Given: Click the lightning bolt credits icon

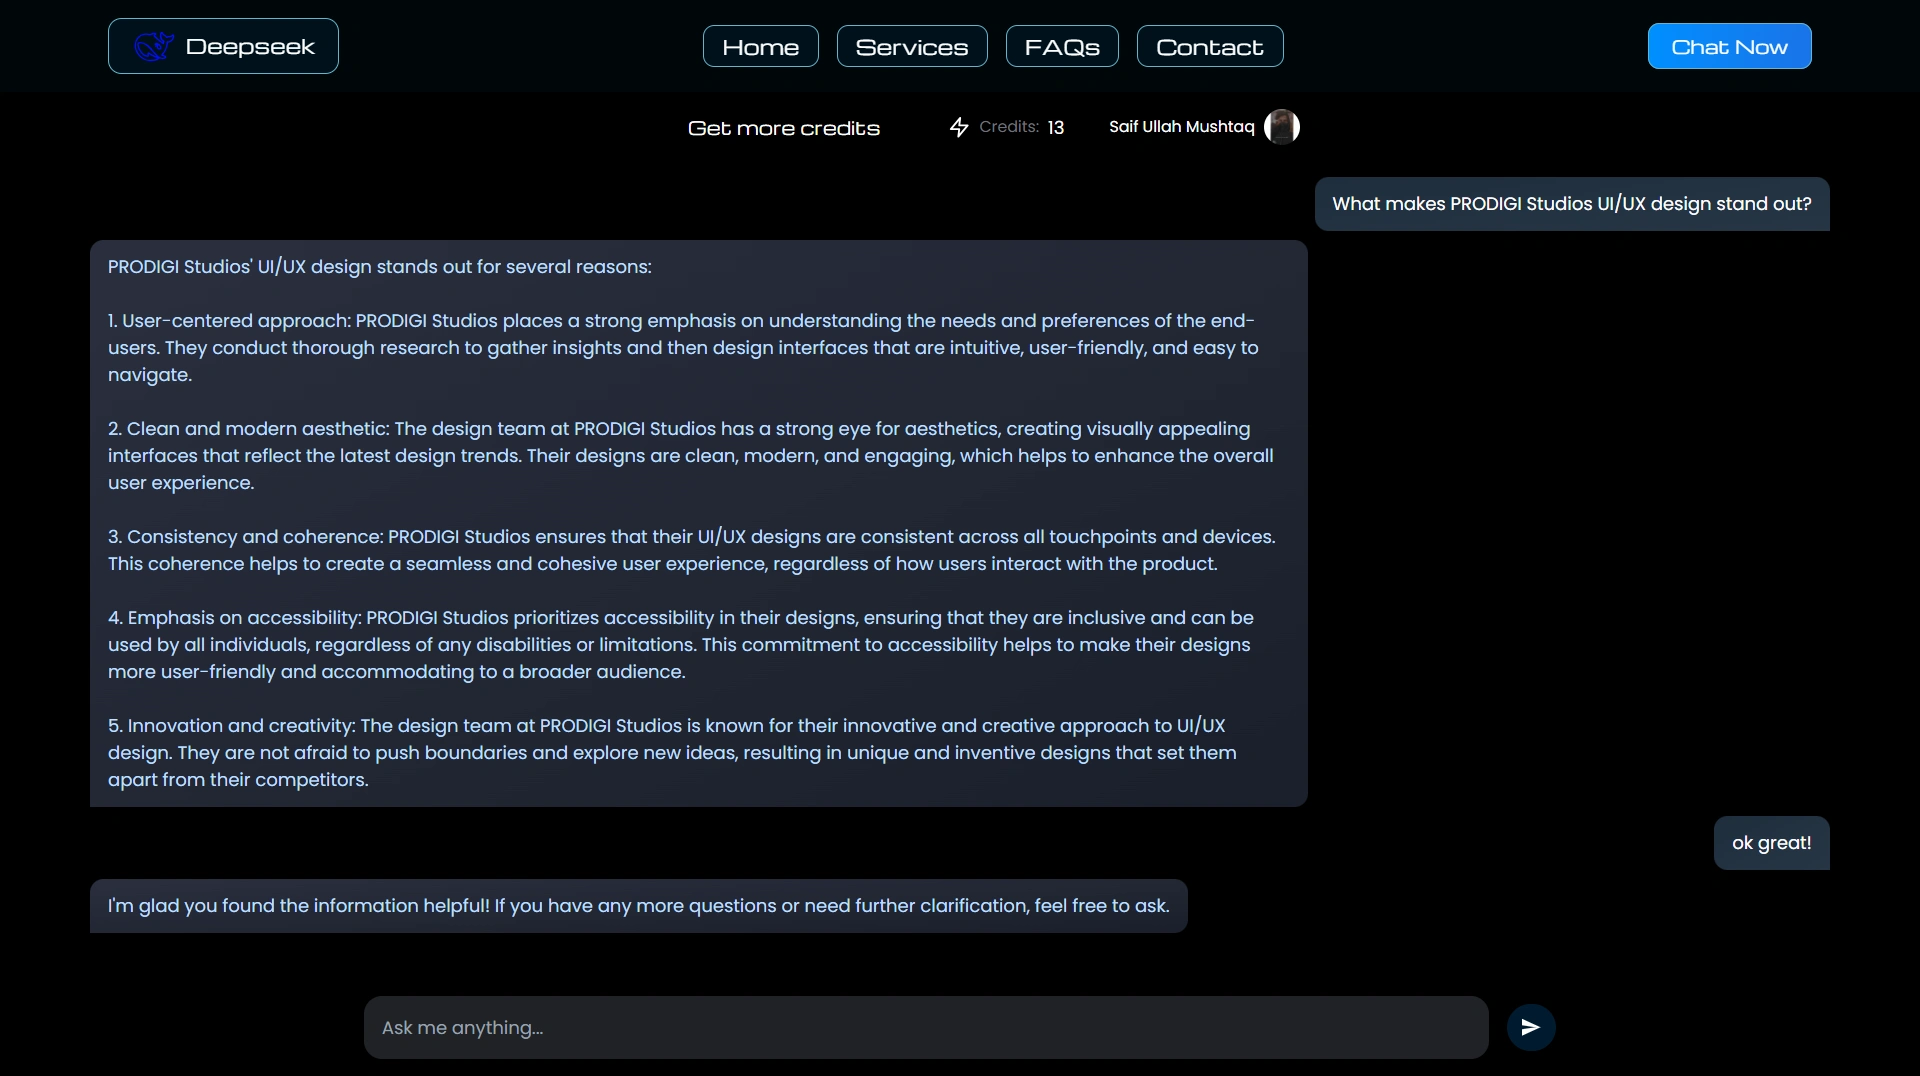Looking at the screenshot, I should (x=959, y=127).
